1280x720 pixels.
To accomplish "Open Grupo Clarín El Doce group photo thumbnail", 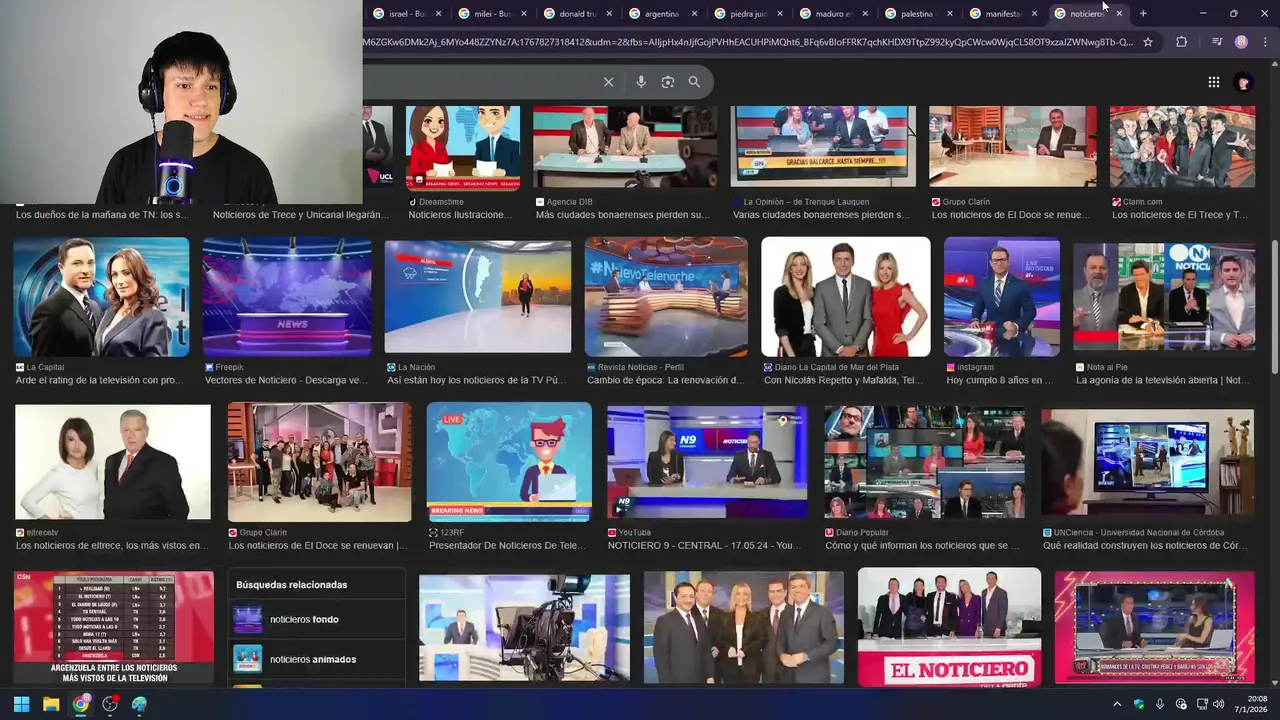I will click(x=319, y=462).
